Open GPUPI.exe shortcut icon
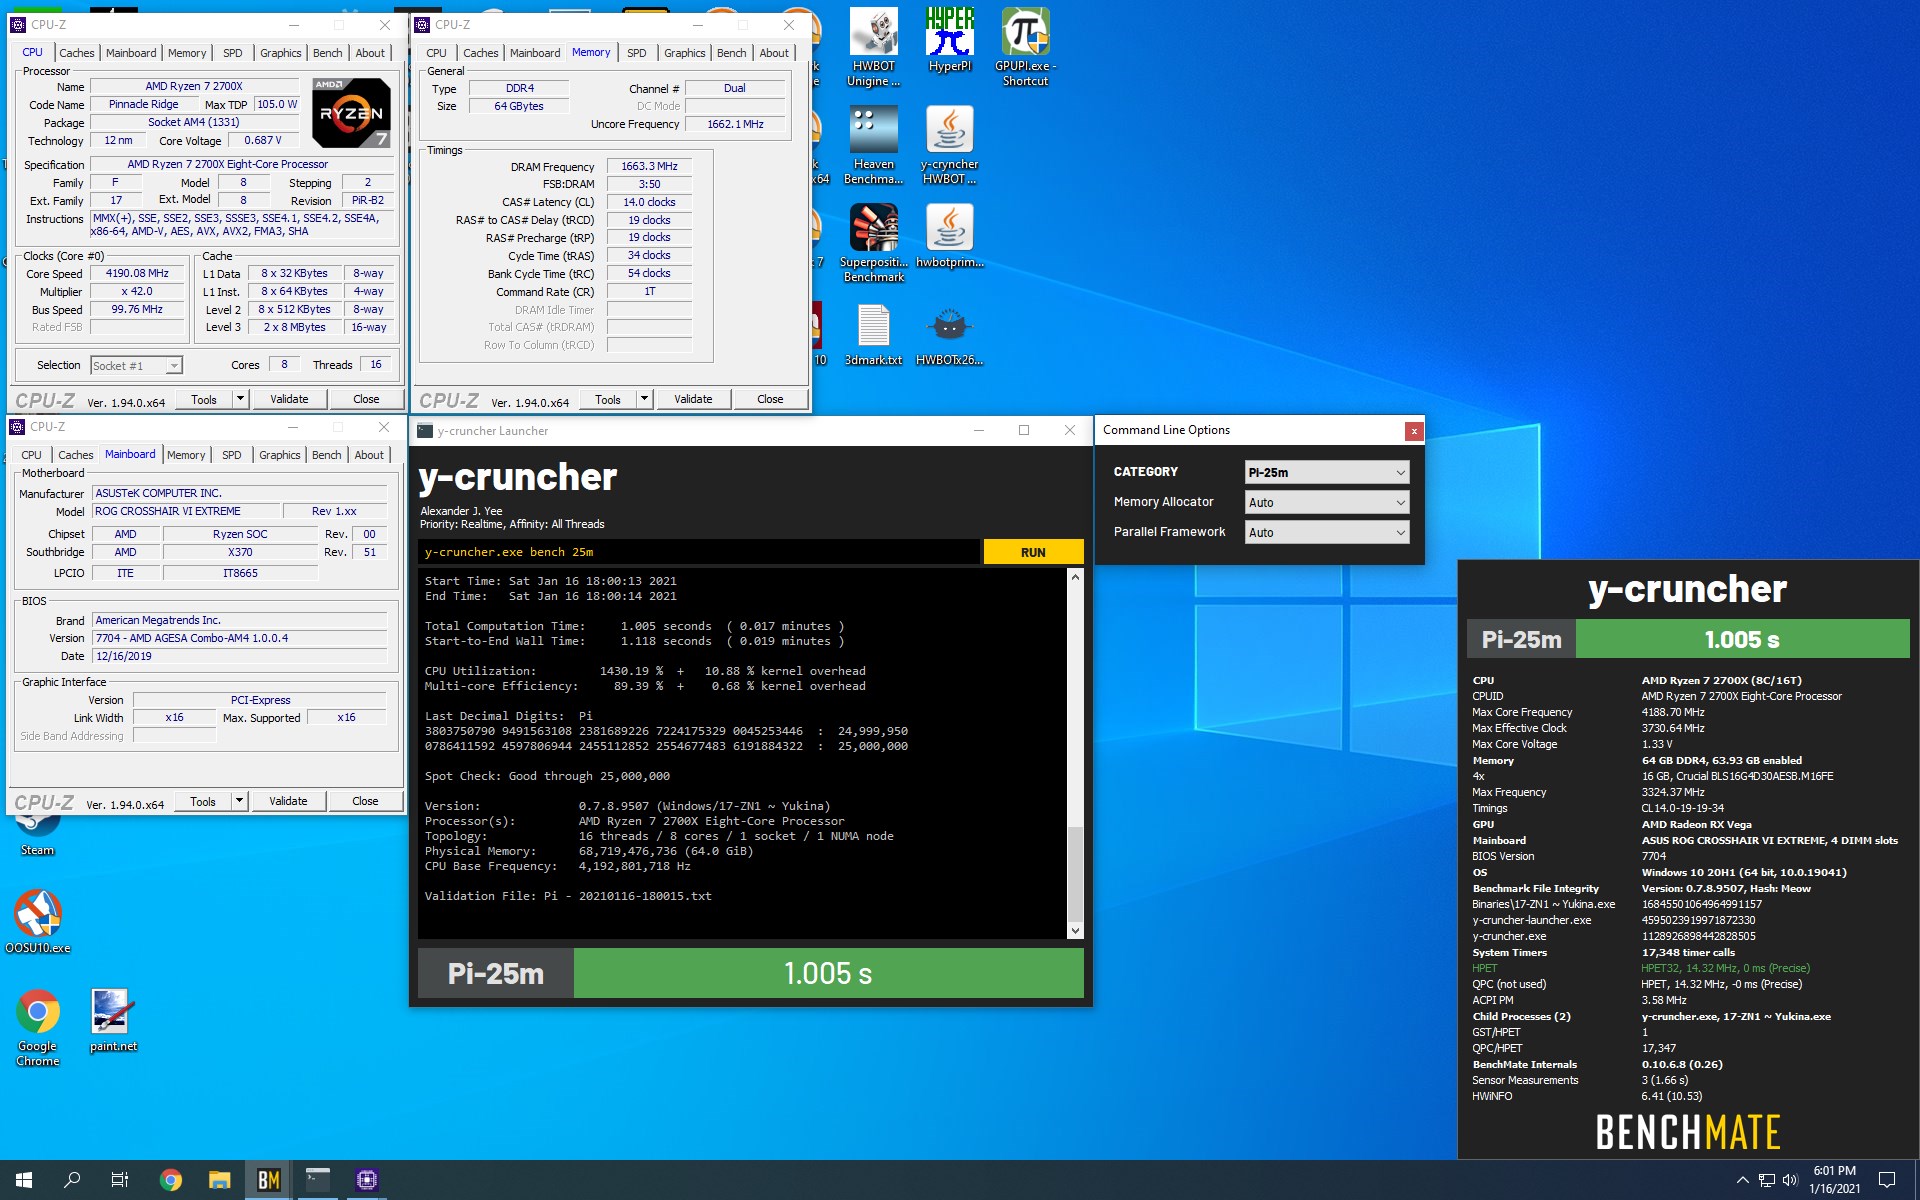This screenshot has width=1920, height=1200. [x=1025, y=47]
